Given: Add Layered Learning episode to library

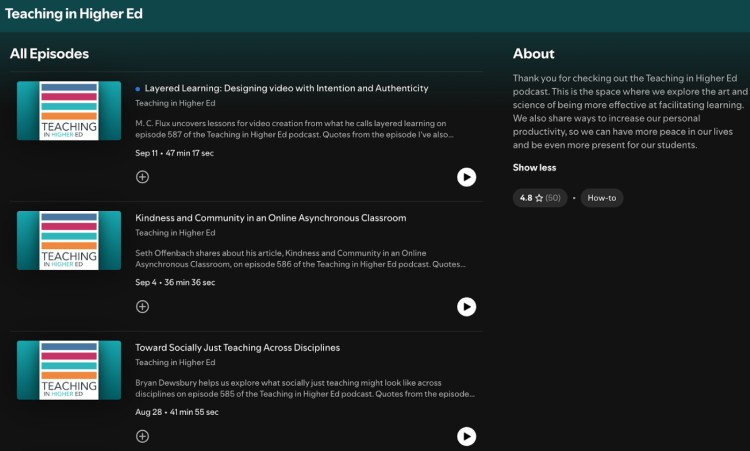Looking at the screenshot, I should [x=142, y=177].
